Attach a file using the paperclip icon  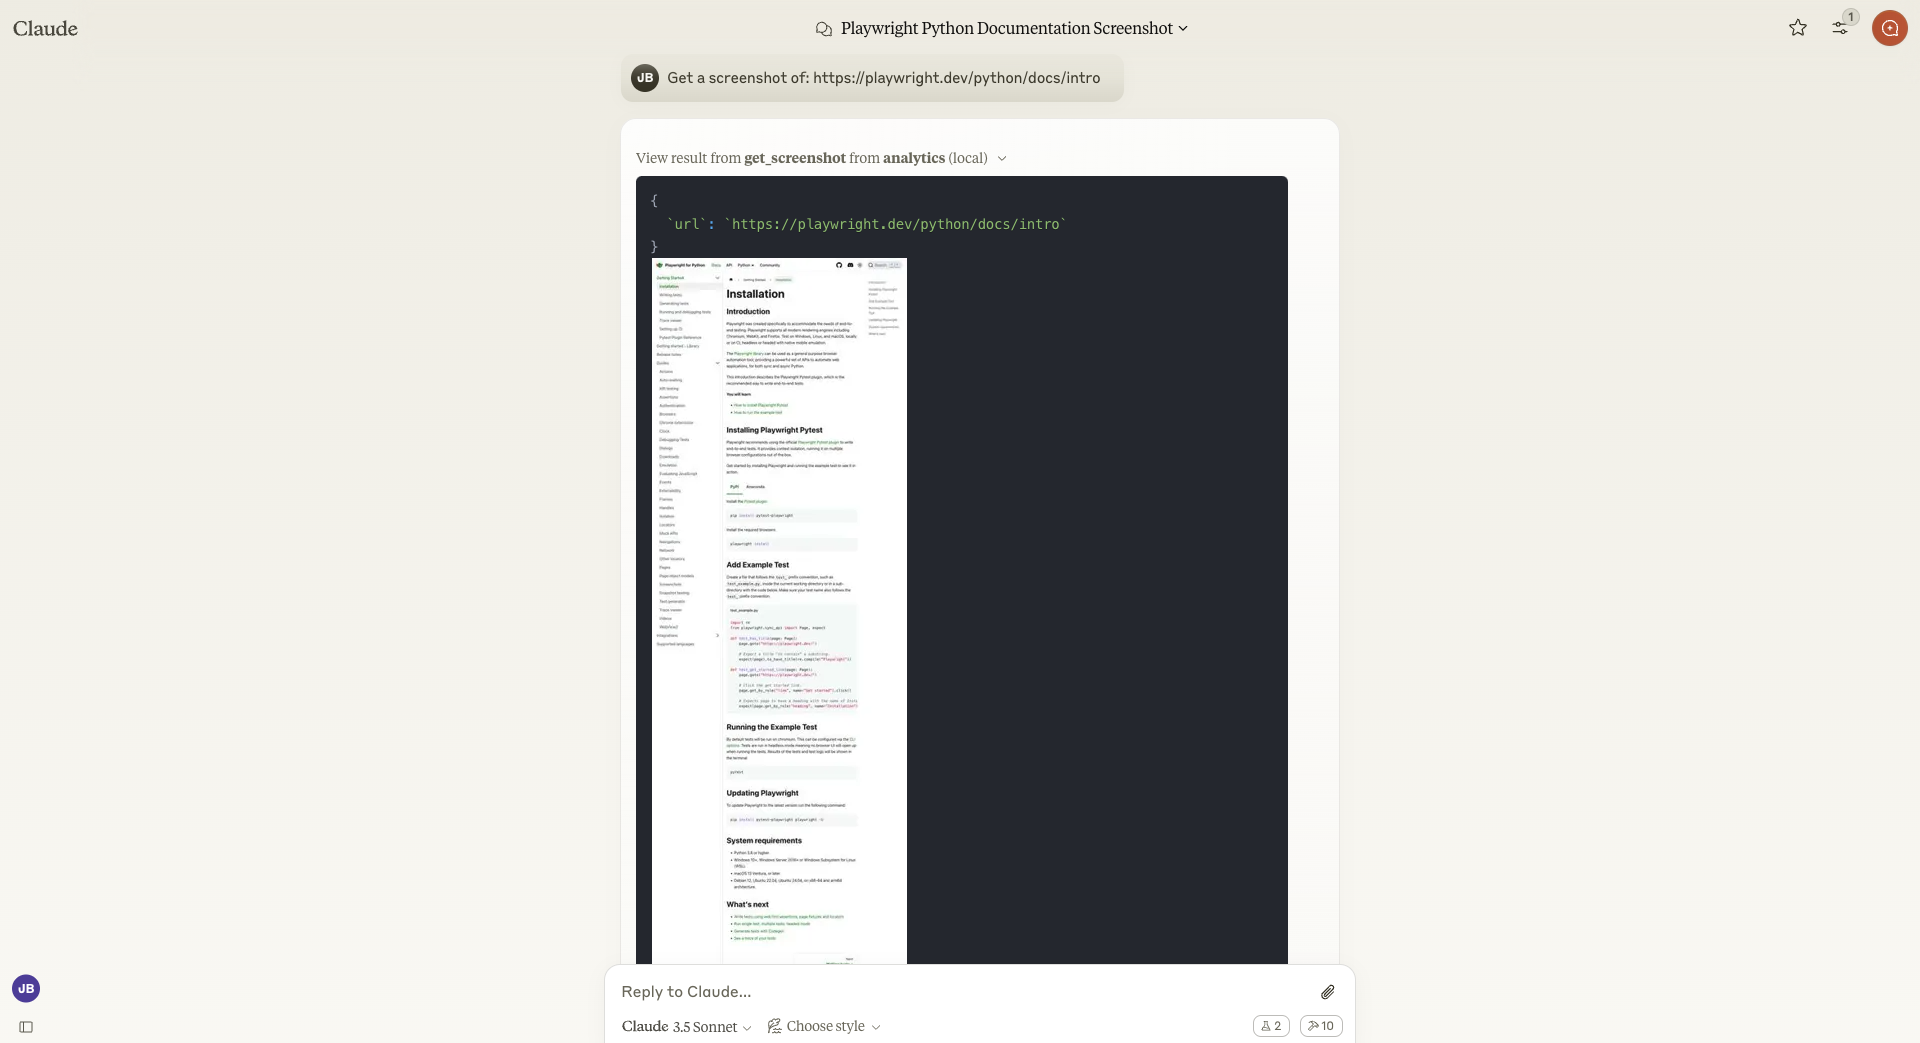(1327, 991)
